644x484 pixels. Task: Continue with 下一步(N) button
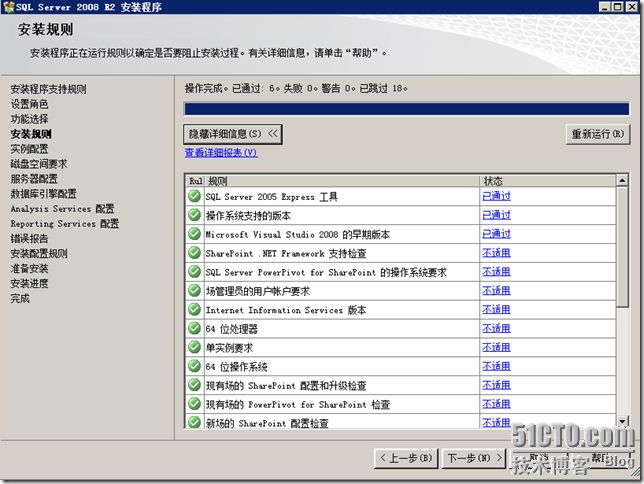click(x=474, y=458)
